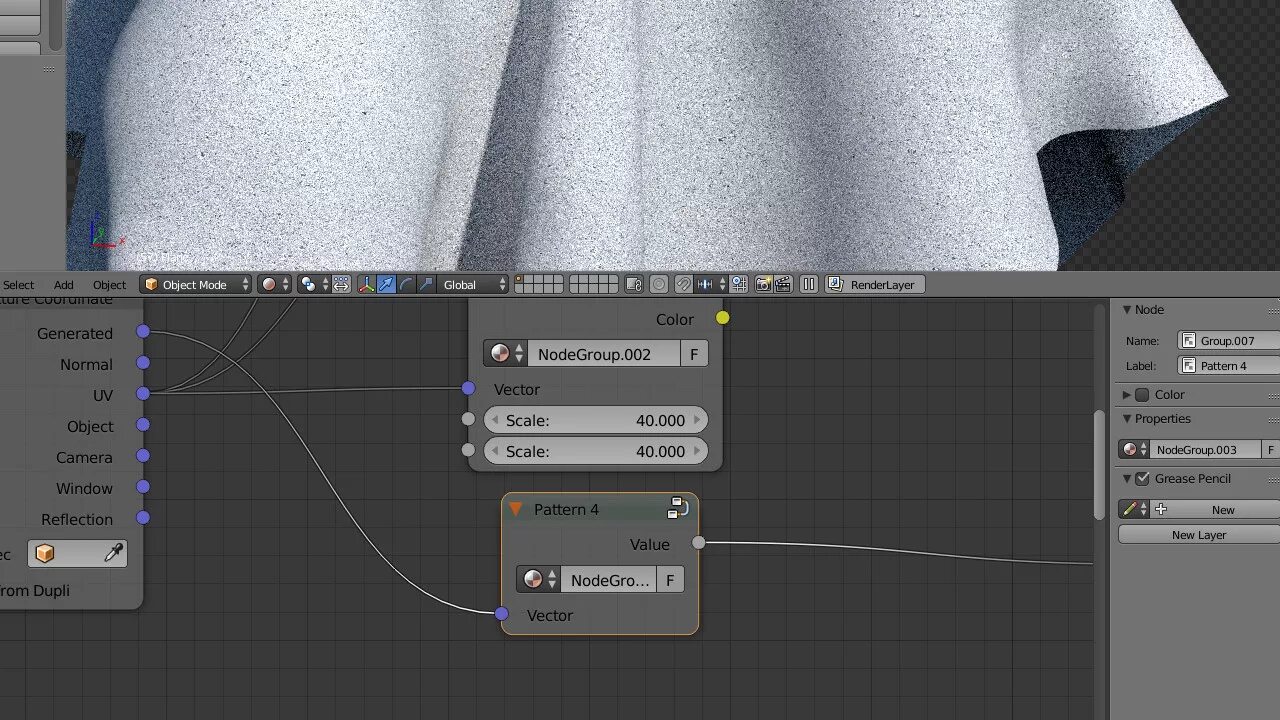Image resolution: width=1280 pixels, height=720 pixels.
Task: Select the scale manipulator icon
Action: (426, 285)
